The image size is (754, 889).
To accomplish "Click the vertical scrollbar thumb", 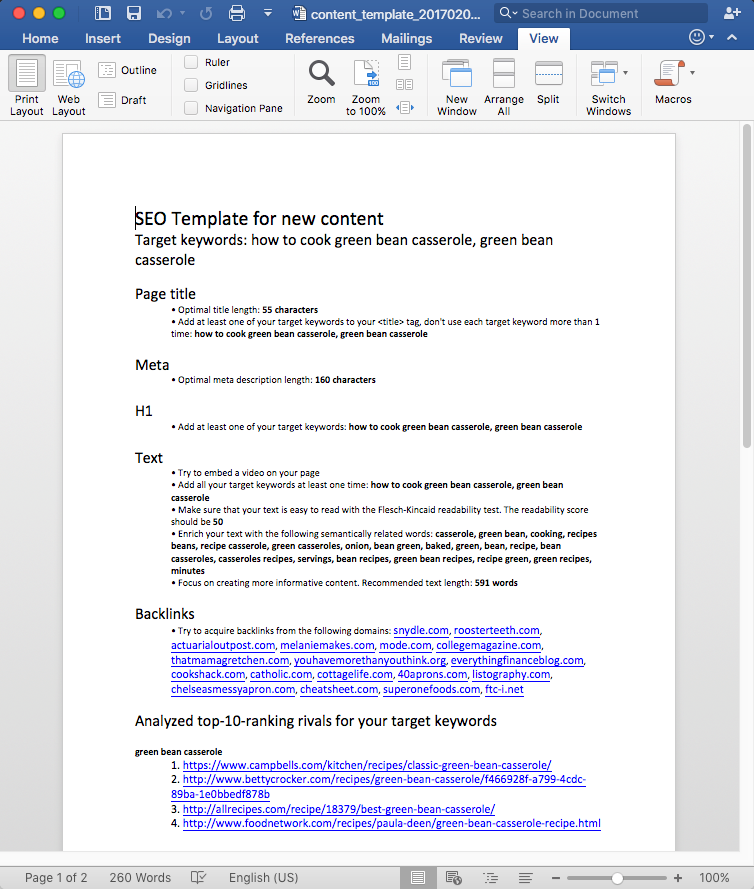I will click(x=747, y=286).
